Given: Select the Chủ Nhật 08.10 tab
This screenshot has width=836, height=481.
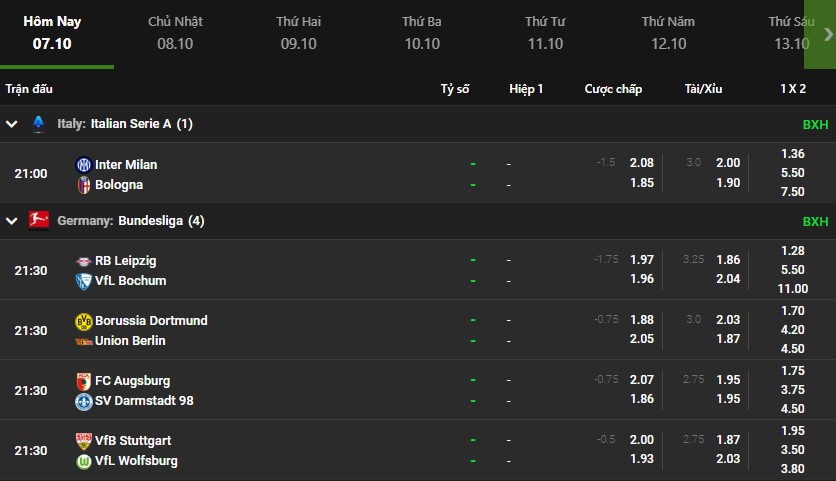Looking at the screenshot, I should pyautogui.click(x=175, y=32).
